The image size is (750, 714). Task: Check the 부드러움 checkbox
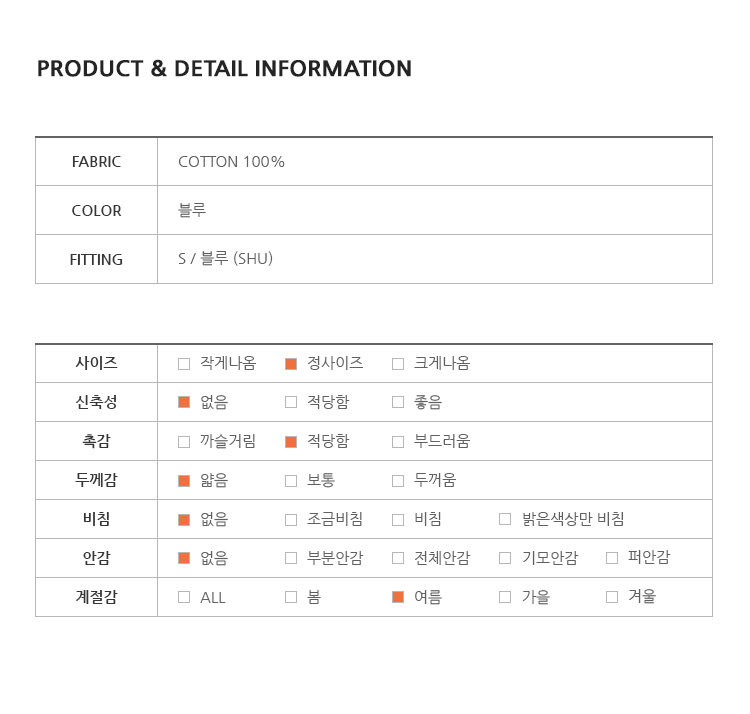(x=398, y=441)
